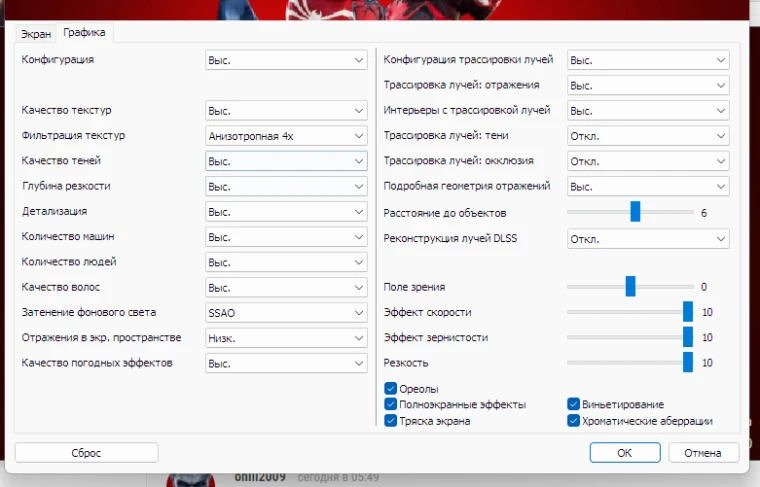Open the Реконструкция лучей DLSS dropdown
This screenshot has width=760, height=487.
[648, 239]
